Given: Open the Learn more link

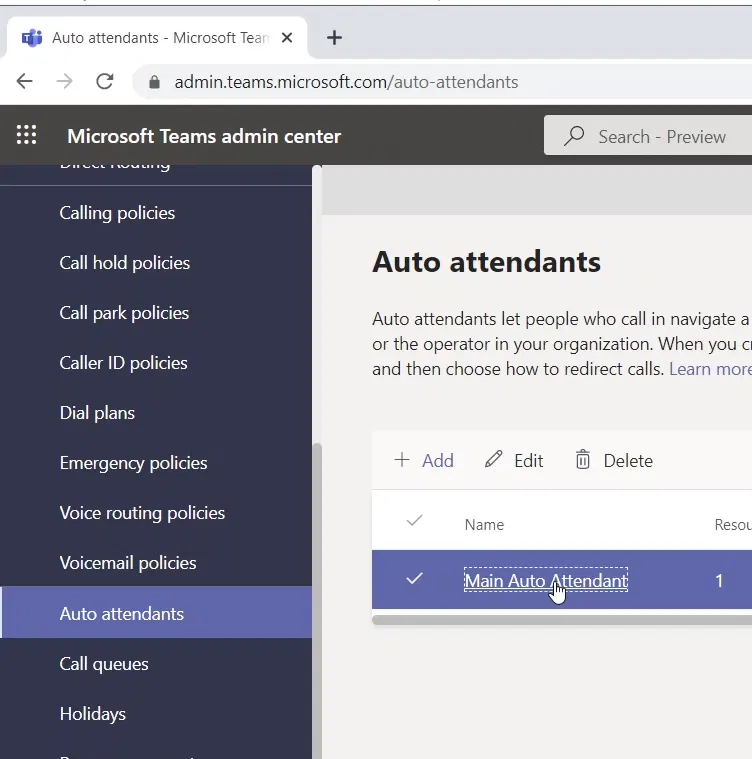Looking at the screenshot, I should pyautogui.click(x=710, y=369).
